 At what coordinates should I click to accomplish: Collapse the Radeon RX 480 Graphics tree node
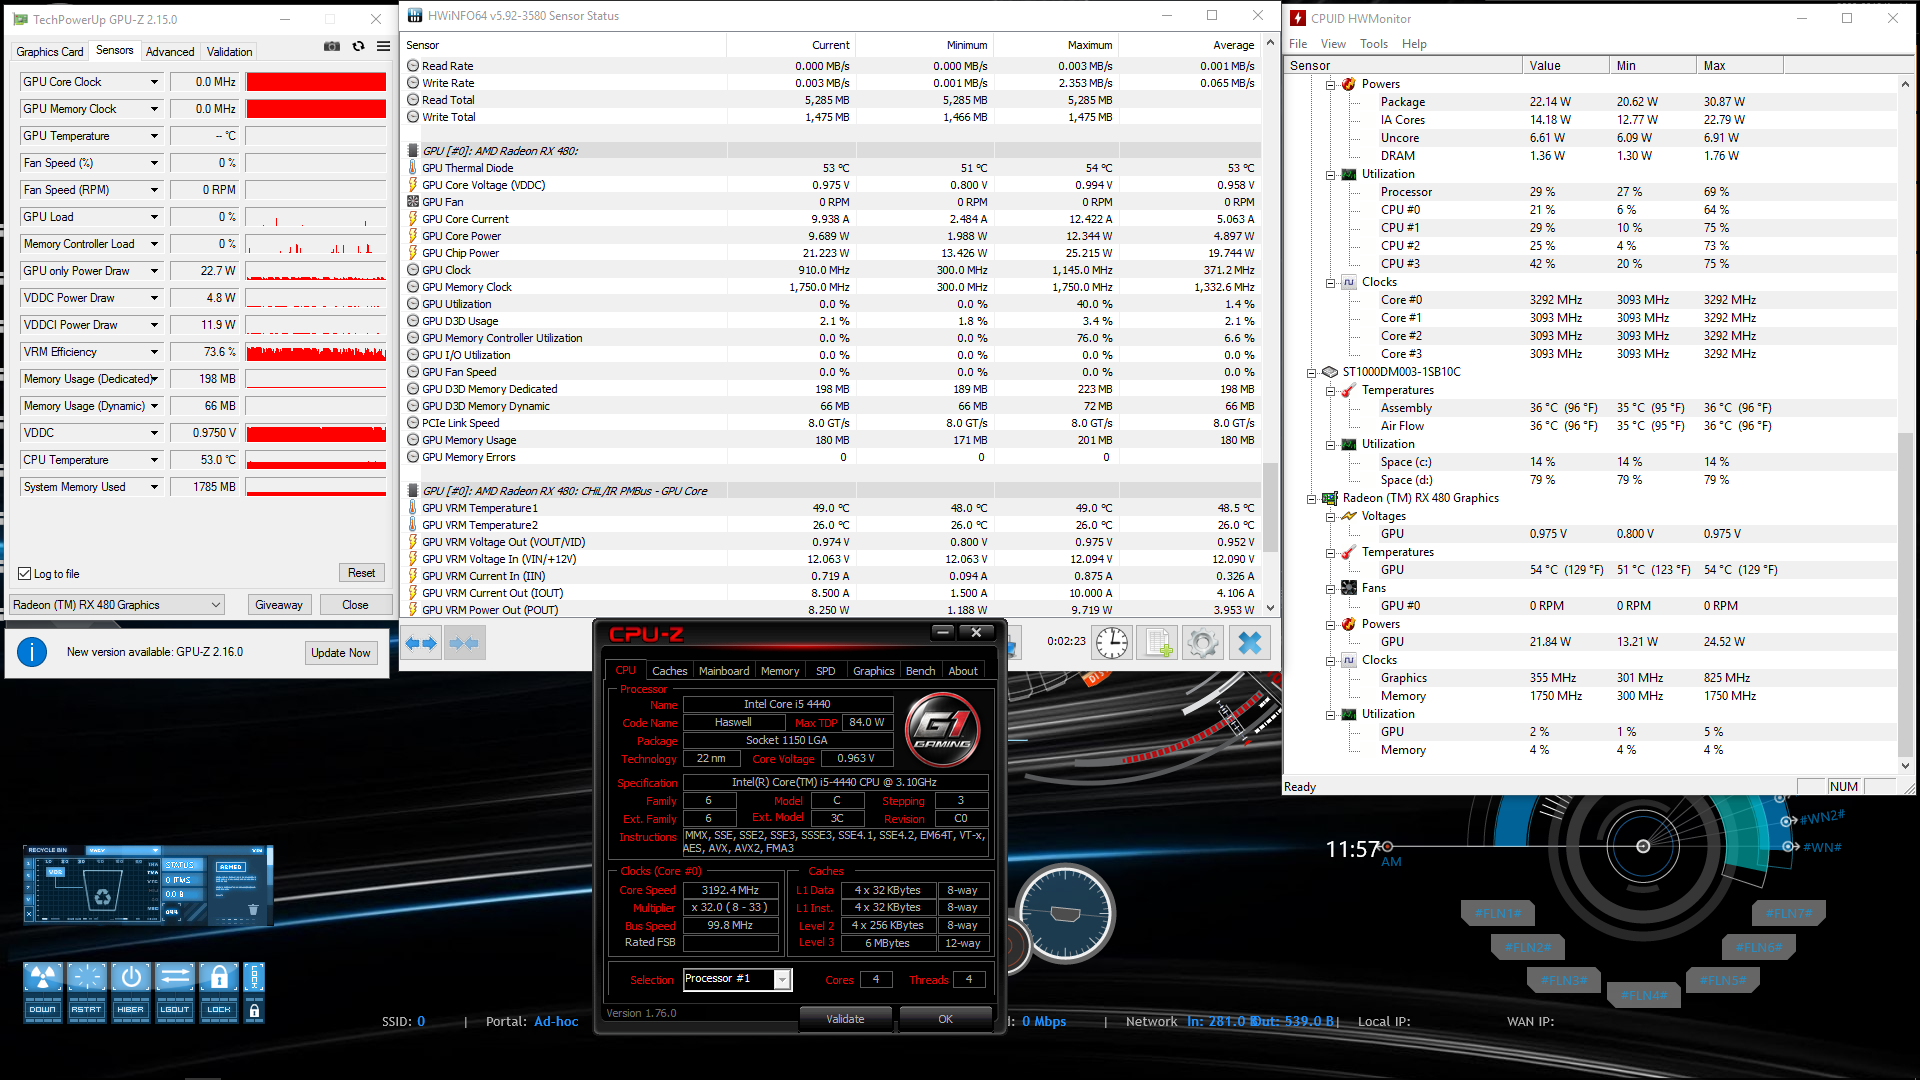pos(1311,499)
